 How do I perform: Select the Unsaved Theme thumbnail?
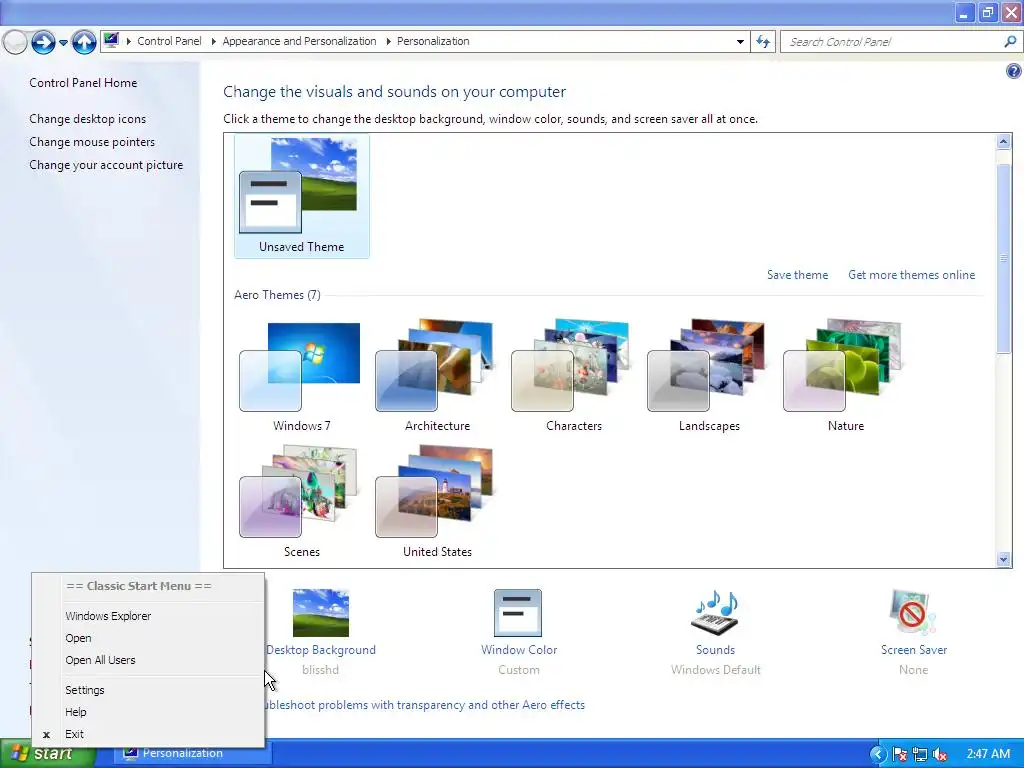(x=302, y=196)
